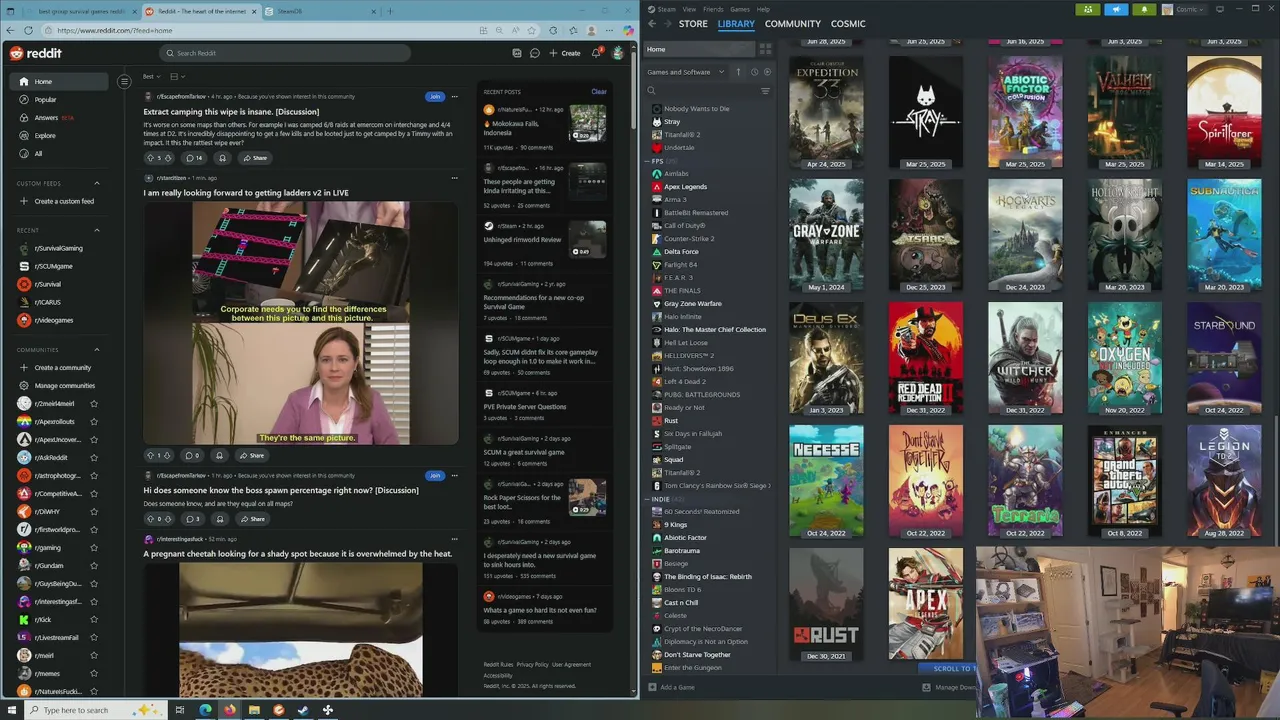Open Steam STORE tab
The height and width of the screenshot is (720, 1280).
693,24
